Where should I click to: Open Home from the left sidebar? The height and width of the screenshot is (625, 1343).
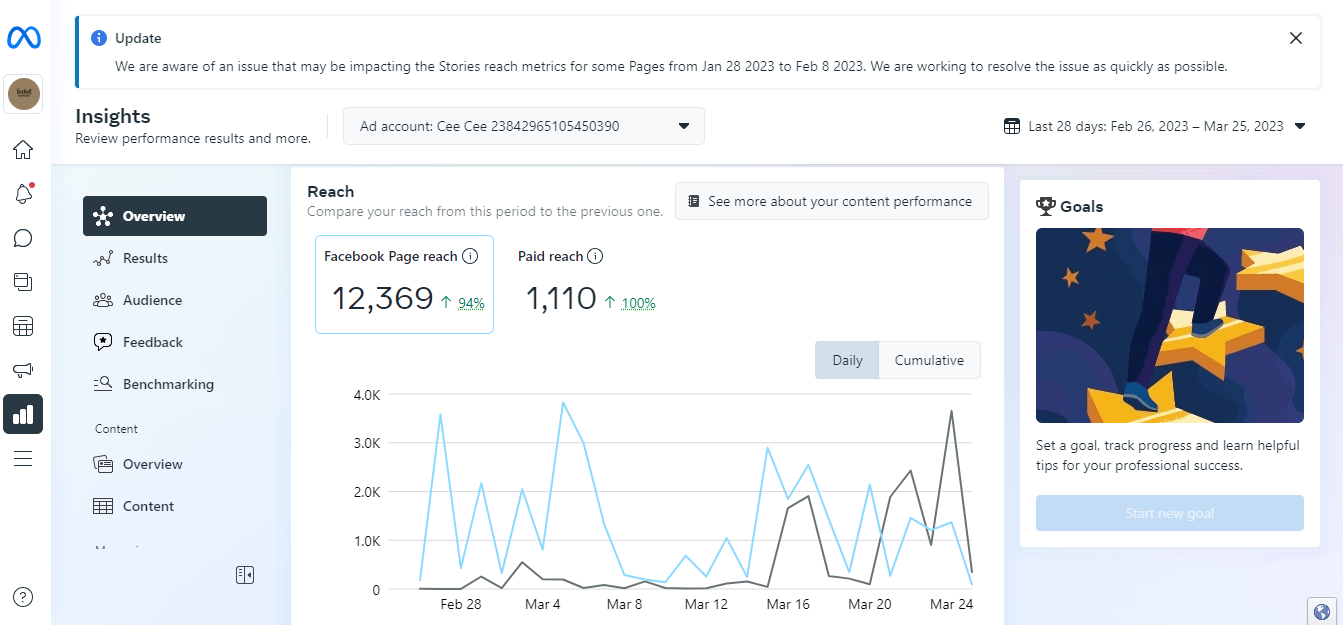(23, 150)
